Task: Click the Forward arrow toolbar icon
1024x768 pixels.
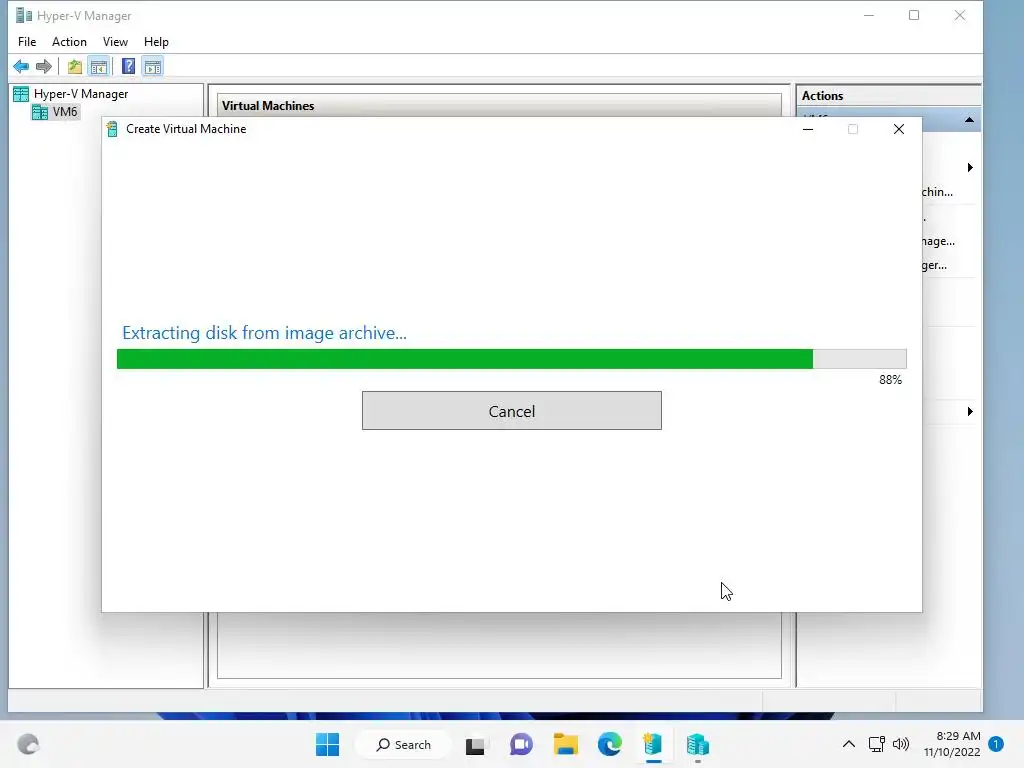Action: tap(44, 66)
